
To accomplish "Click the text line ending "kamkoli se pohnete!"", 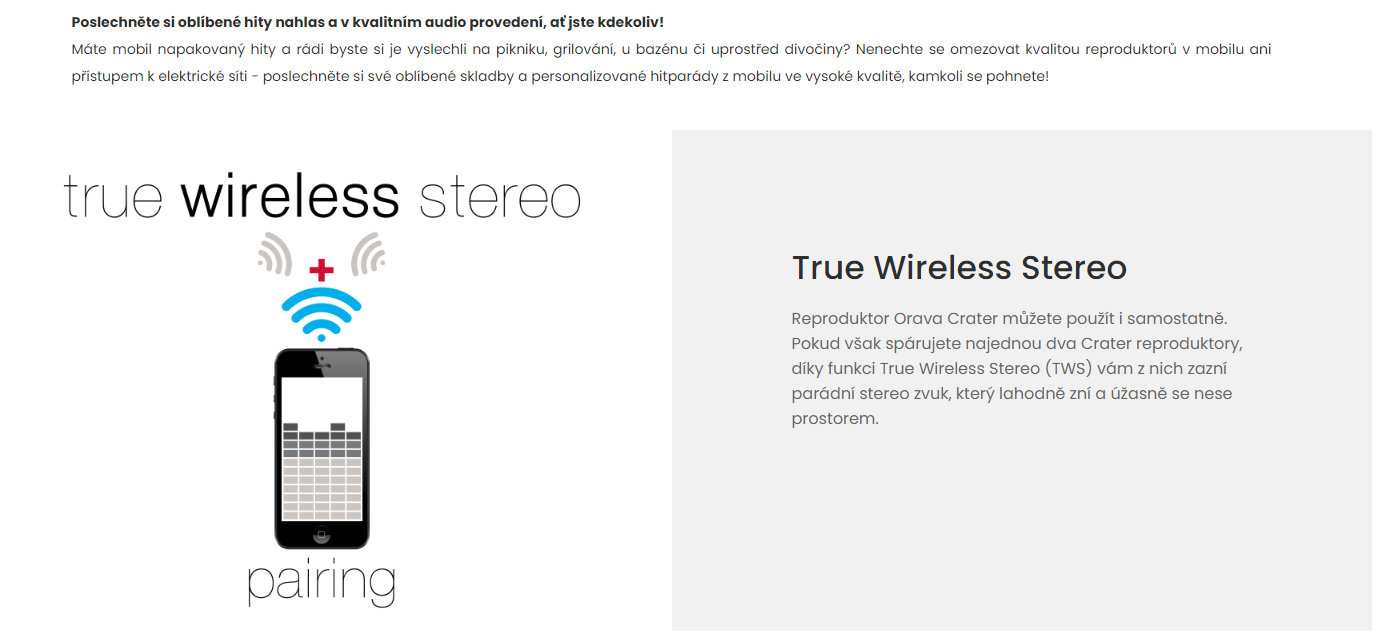I will point(560,76).
